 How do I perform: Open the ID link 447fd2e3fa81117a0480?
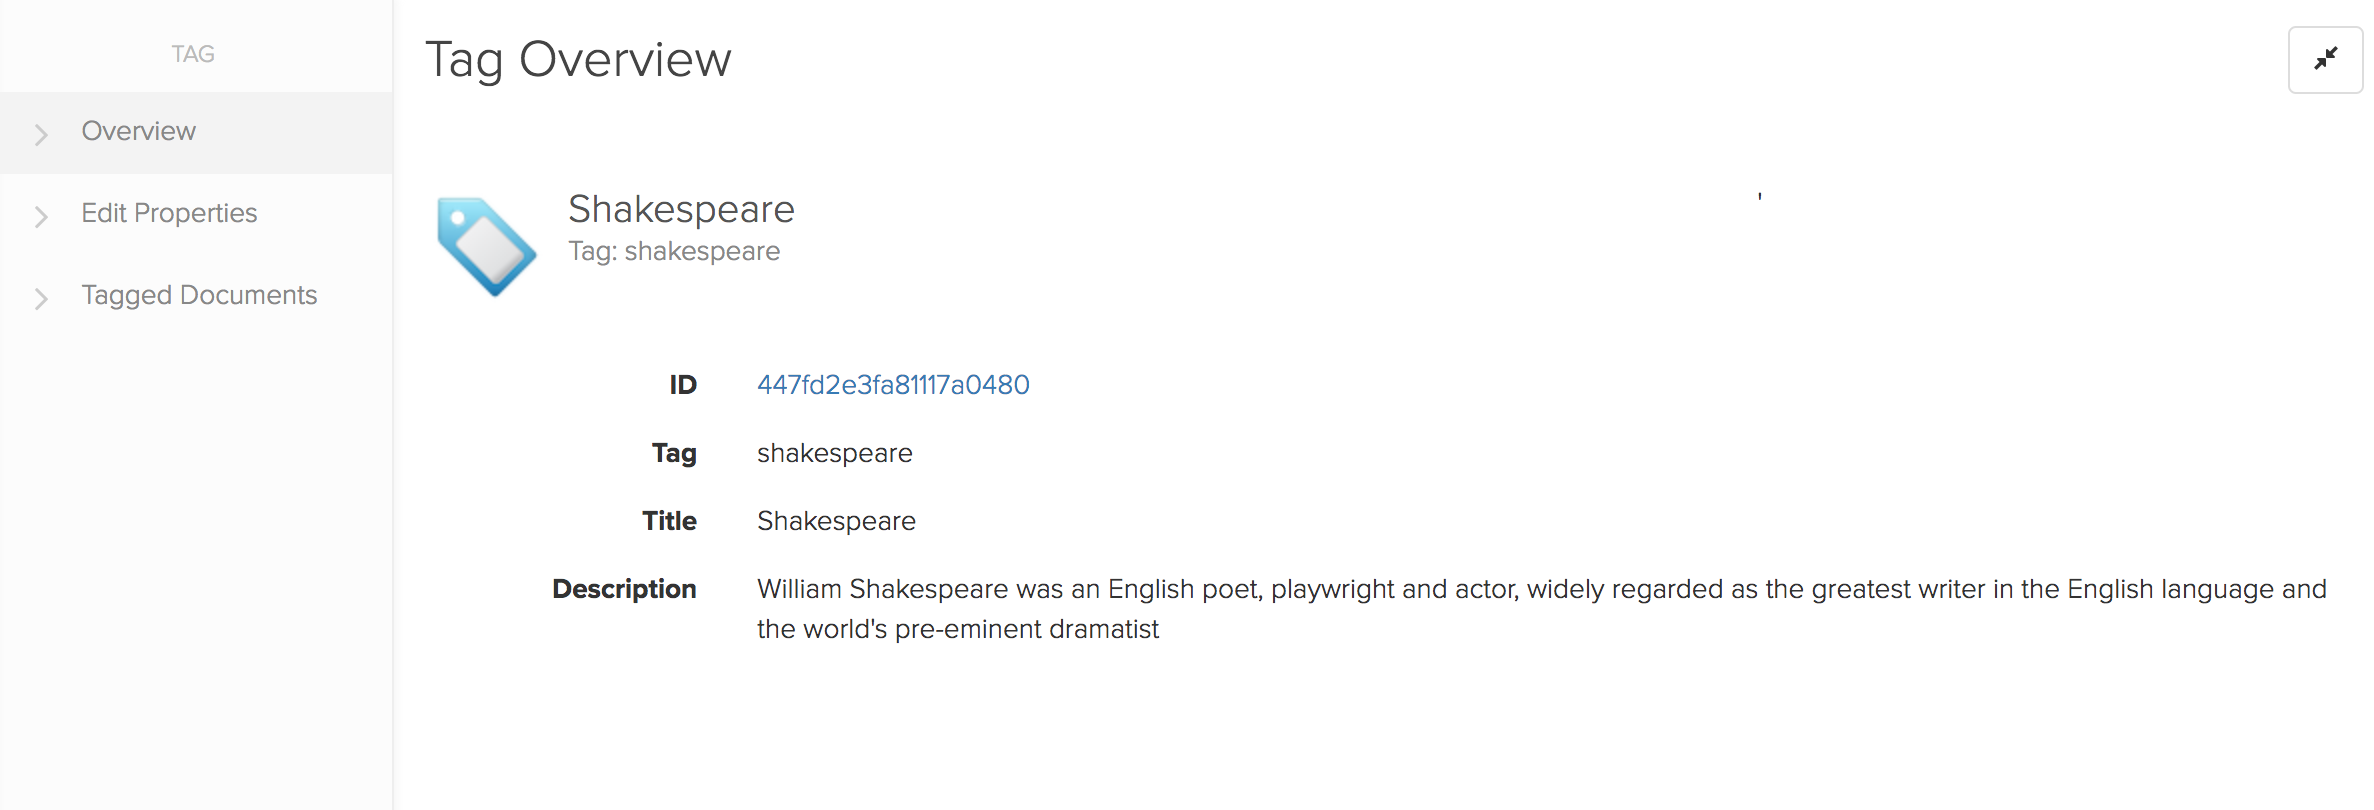click(893, 385)
